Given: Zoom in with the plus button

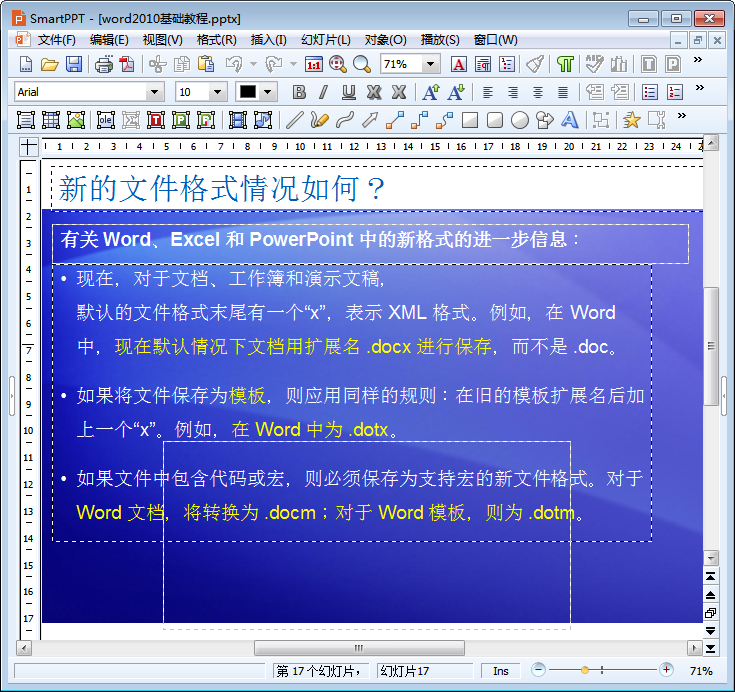Looking at the screenshot, I should [x=666, y=670].
